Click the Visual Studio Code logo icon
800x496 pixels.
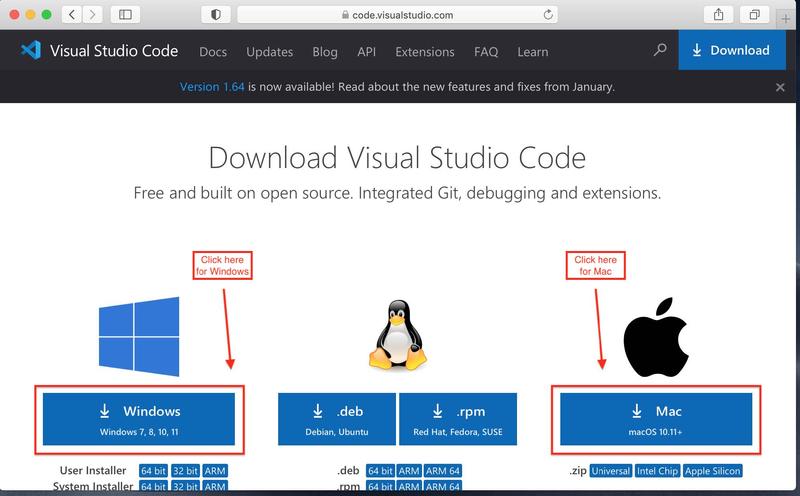coord(30,51)
